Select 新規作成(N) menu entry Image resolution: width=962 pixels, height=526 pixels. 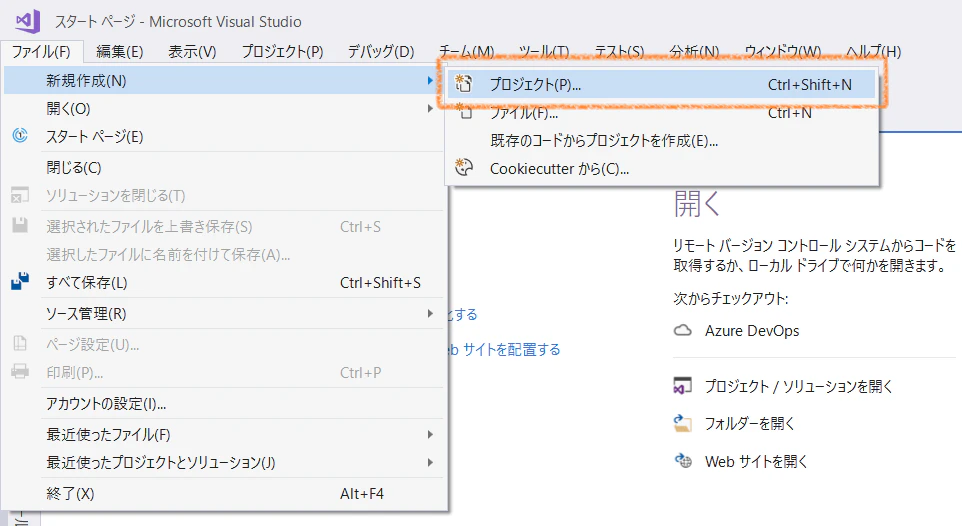[x=223, y=80]
